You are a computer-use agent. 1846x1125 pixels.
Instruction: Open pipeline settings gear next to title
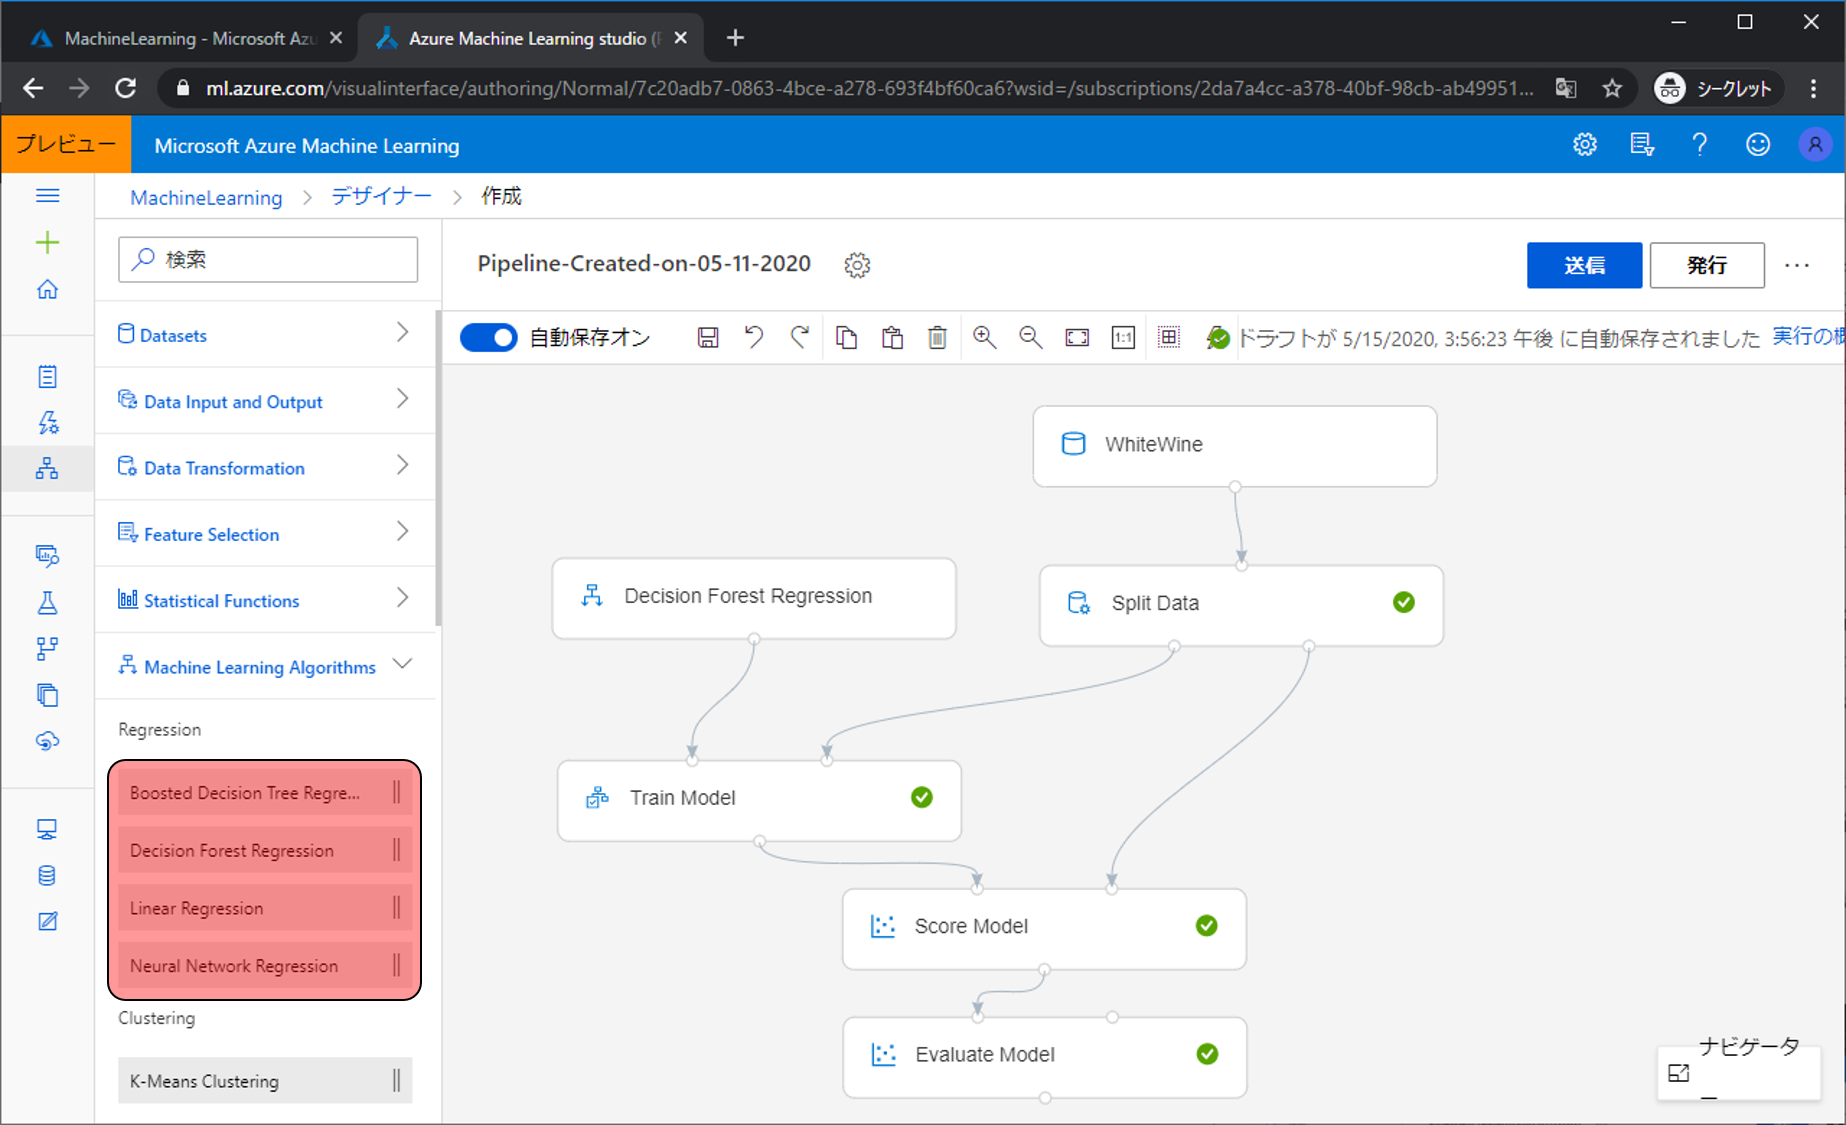tap(857, 265)
